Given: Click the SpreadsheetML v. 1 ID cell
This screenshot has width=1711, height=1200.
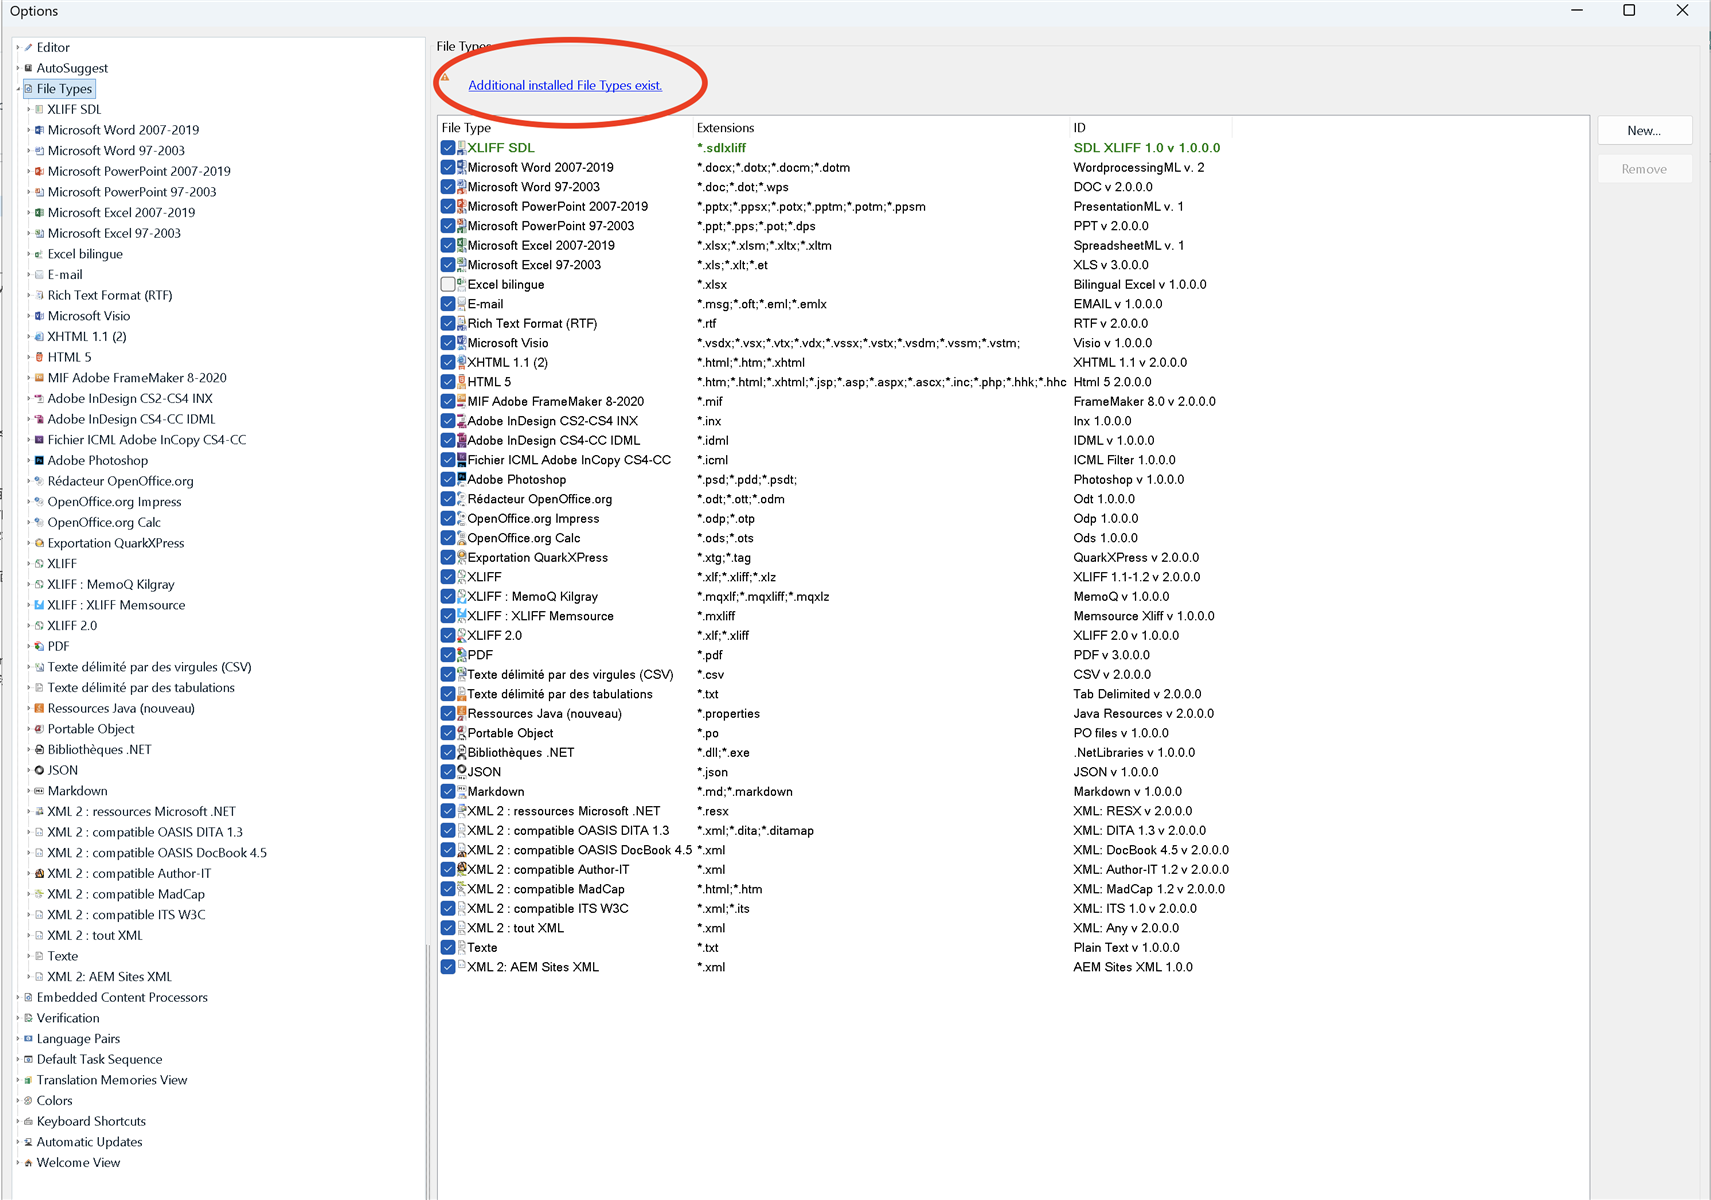Looking at the screenshot, I should pos(1129,245).
